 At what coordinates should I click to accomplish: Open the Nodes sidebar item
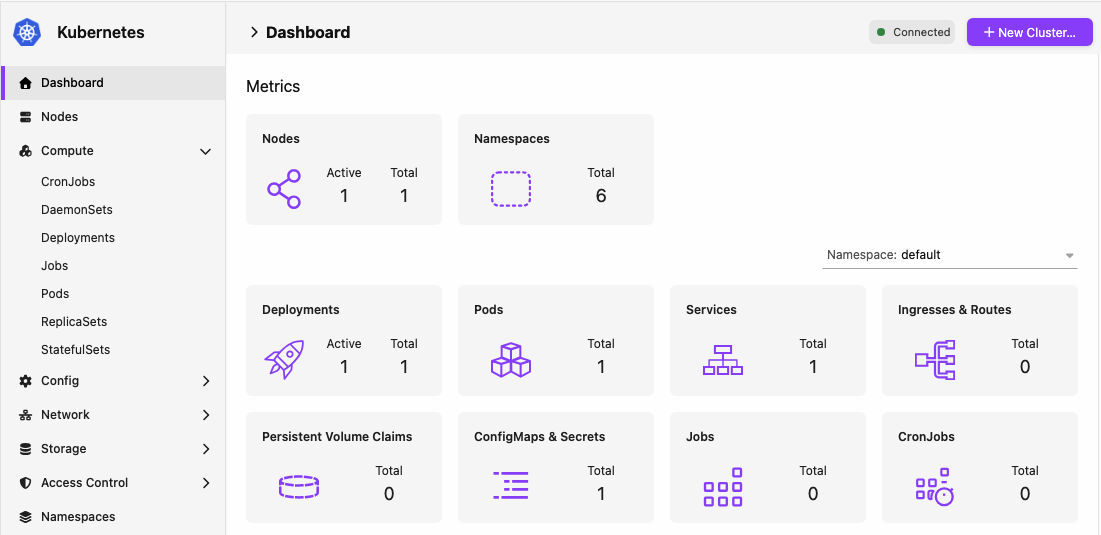pos(112,117)
